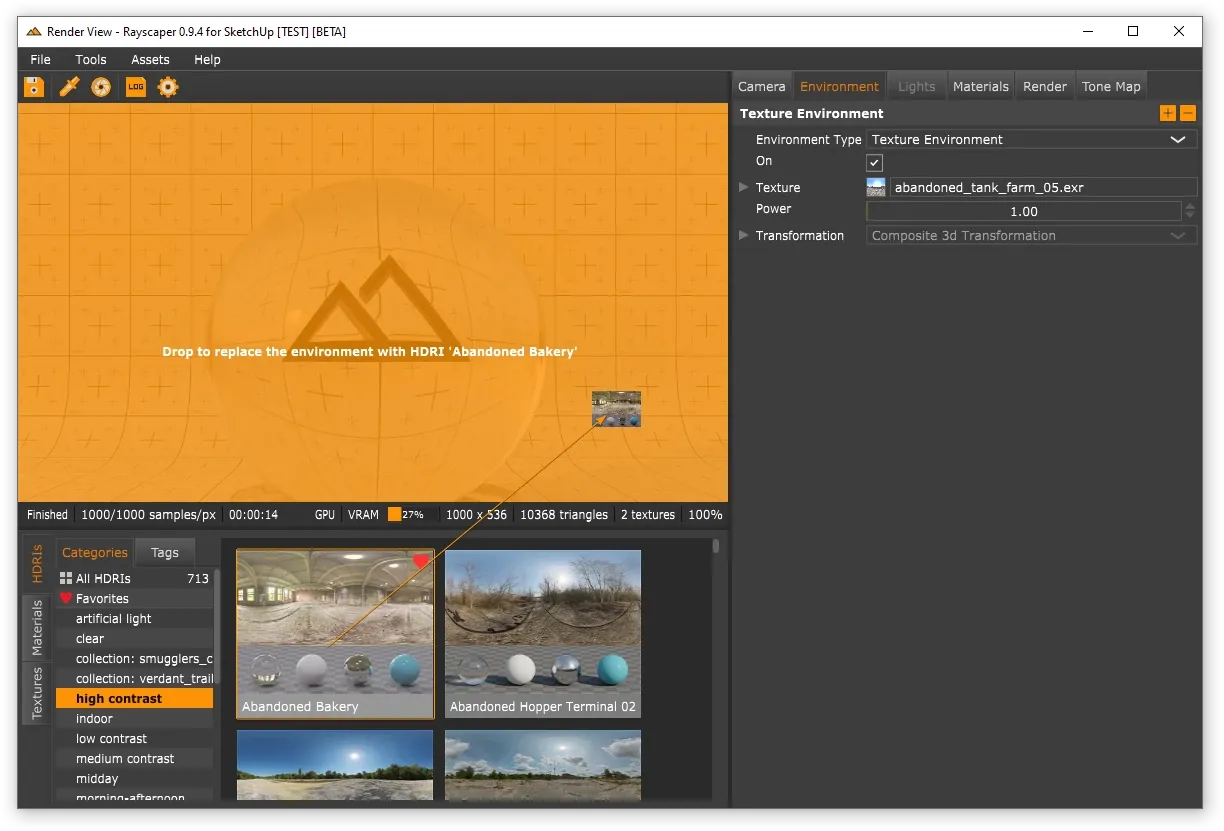The image size is (1224, 831).
Task: Switch to the Materials properties tab
Action: pos(980,86)
